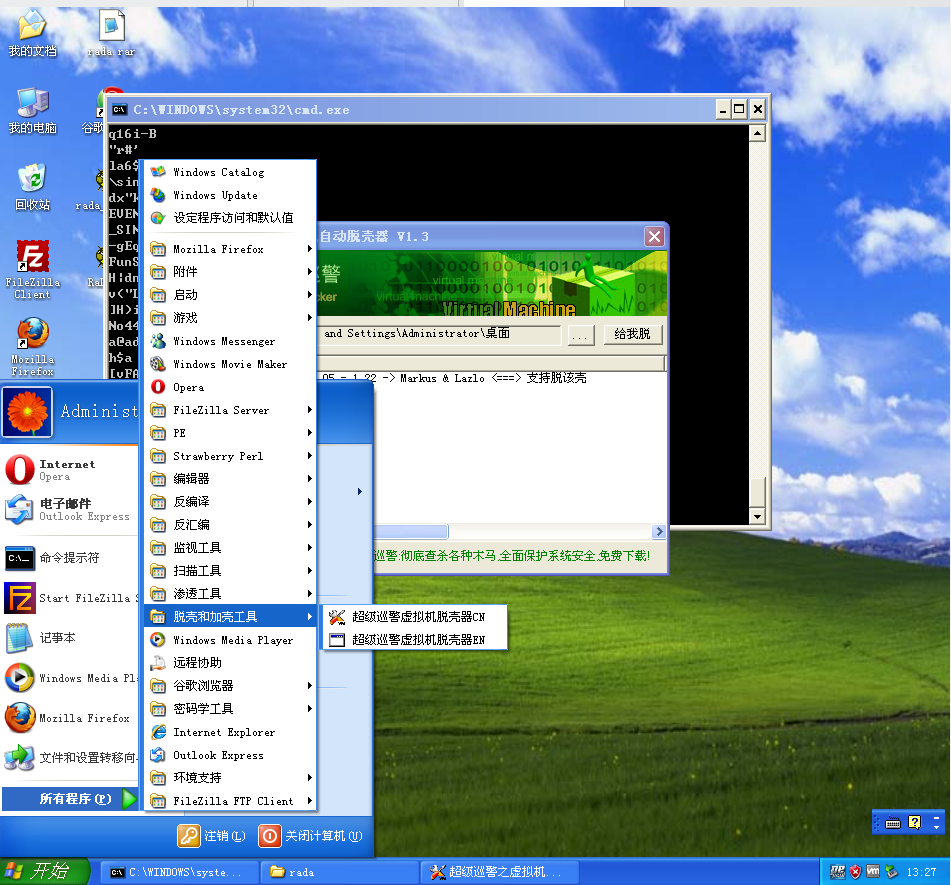Expand the Strawberry Perl submenu
Screen dimensions: 951x885
tap(230, 456)
